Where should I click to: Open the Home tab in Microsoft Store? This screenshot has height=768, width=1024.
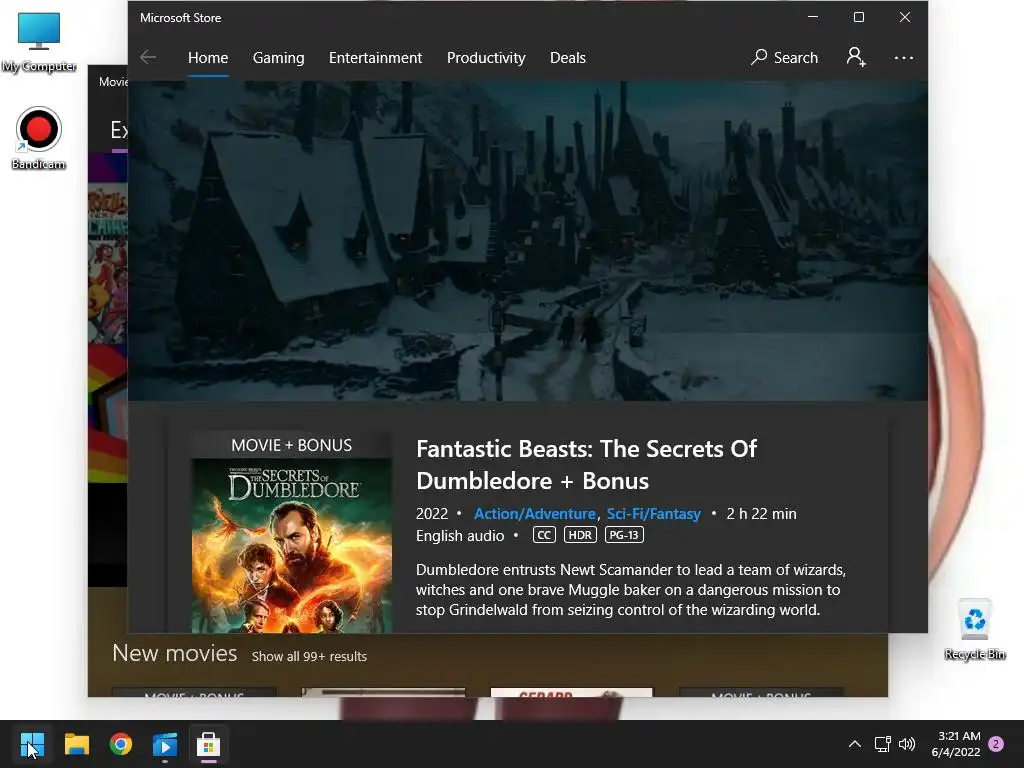(x=208, y=57)
